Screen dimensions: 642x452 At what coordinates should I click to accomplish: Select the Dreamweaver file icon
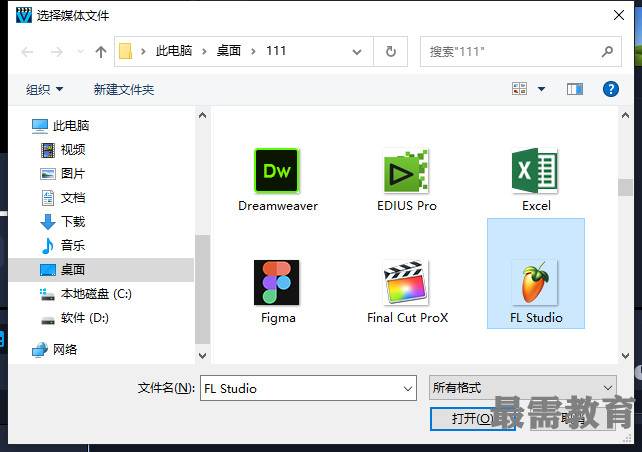pos(277,171)
